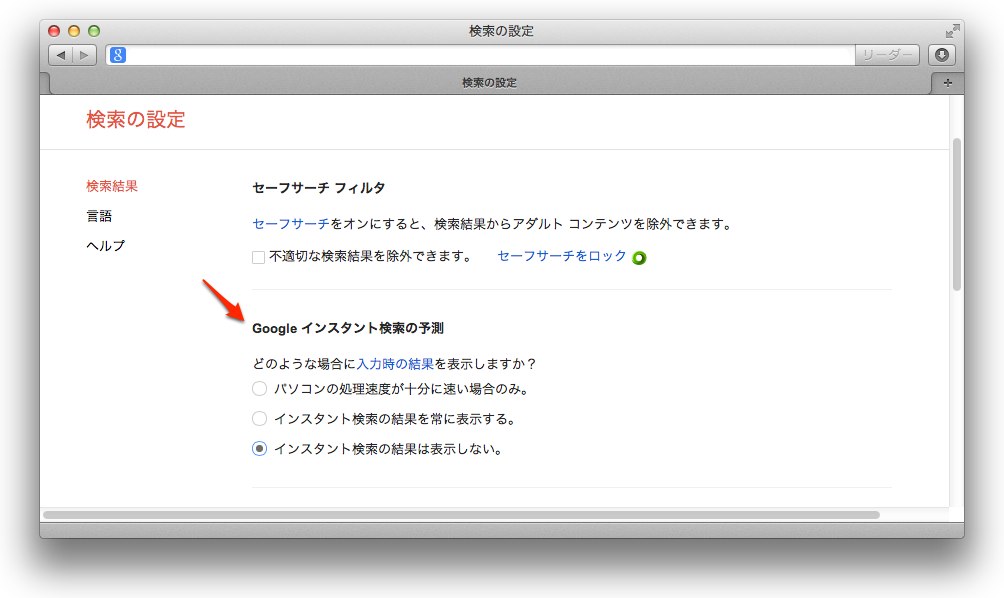The width and height of the screenshot is (1004, 598).
Task: Toggle full screen arrows in title bar
Action: [952, 31]
